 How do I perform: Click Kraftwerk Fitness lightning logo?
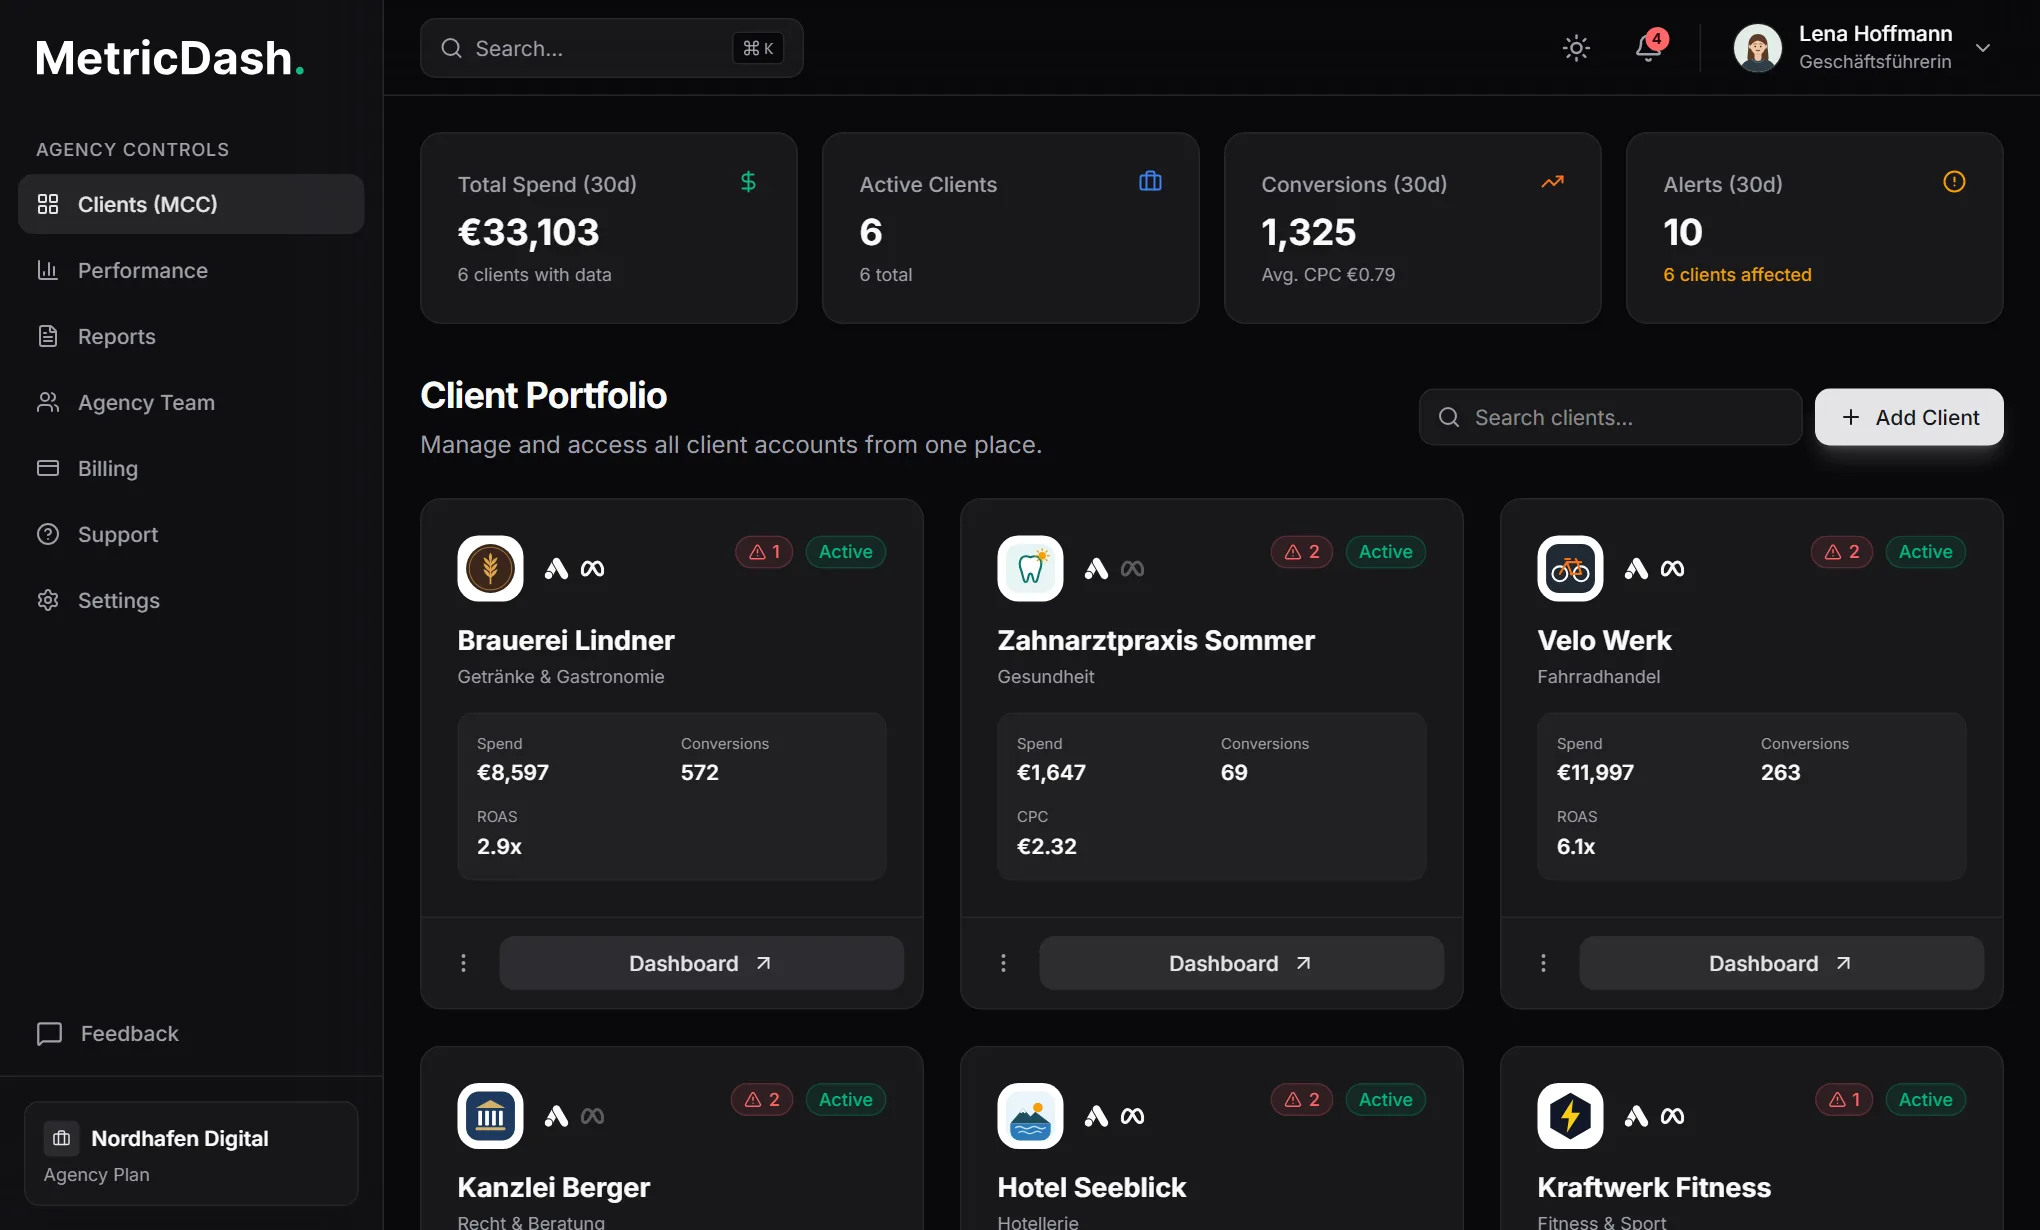click(1570, 1116)
